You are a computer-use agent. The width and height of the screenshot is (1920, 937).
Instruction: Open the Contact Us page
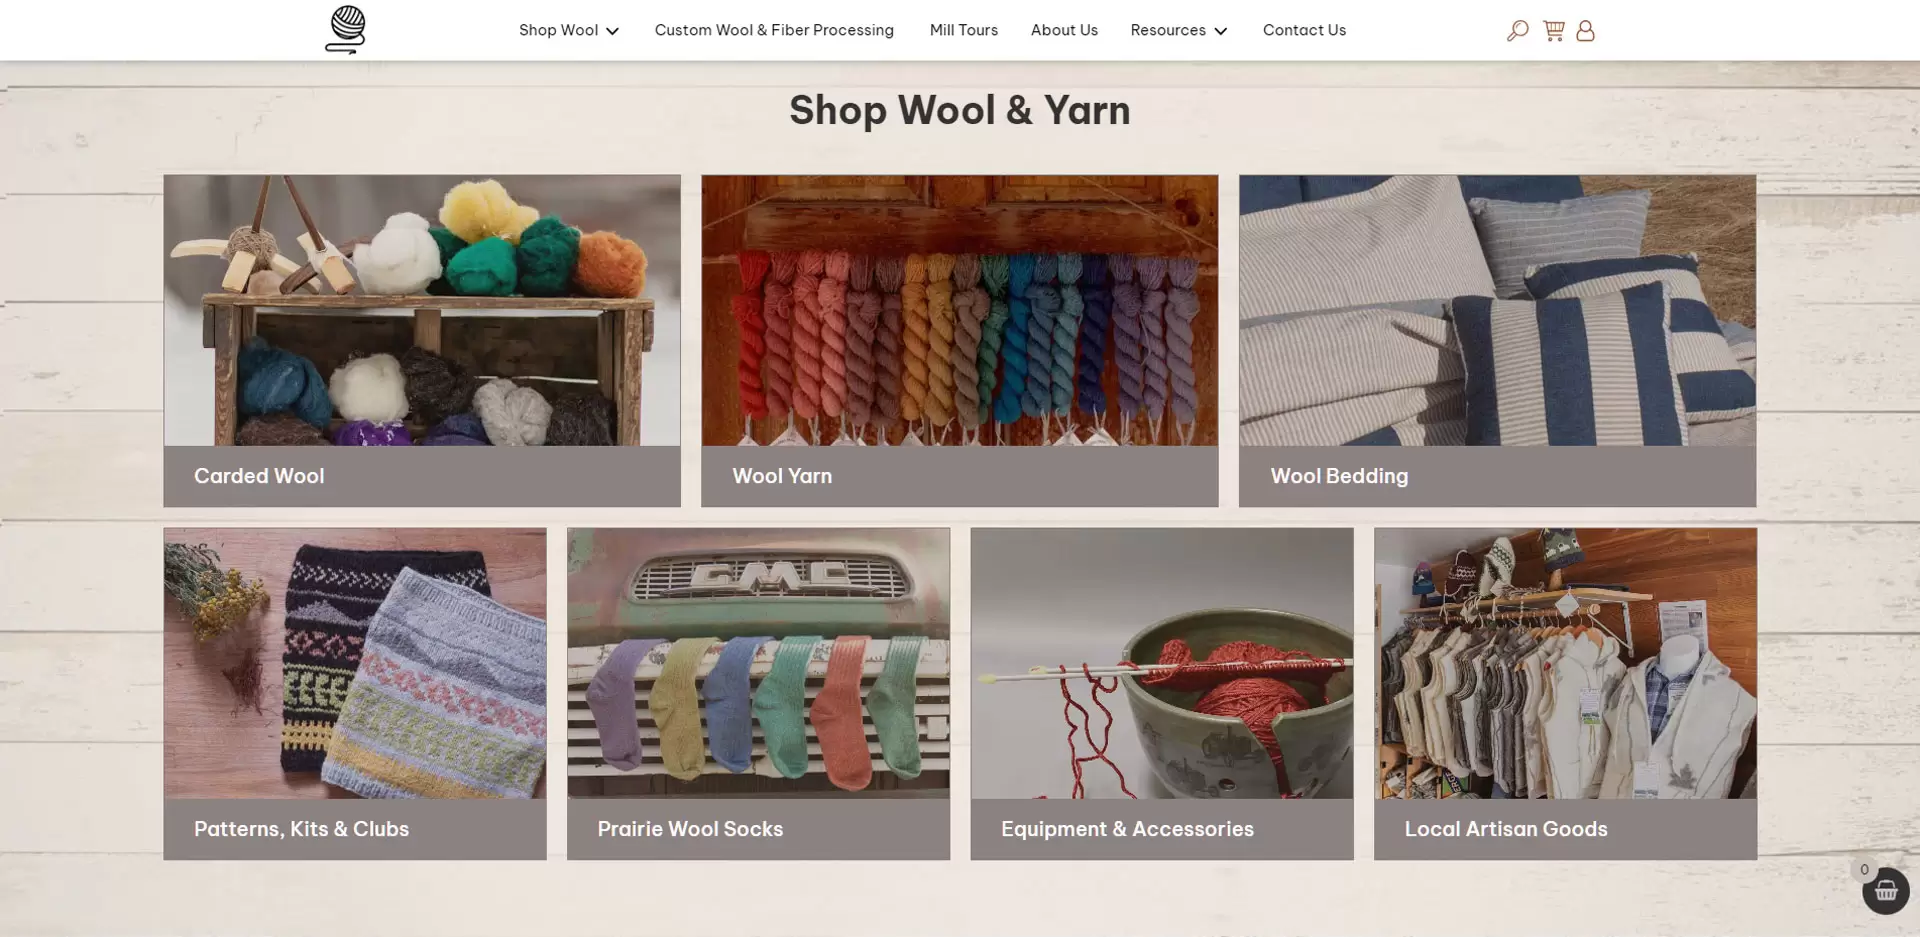pyautogui.click(x=1304, y=30)
